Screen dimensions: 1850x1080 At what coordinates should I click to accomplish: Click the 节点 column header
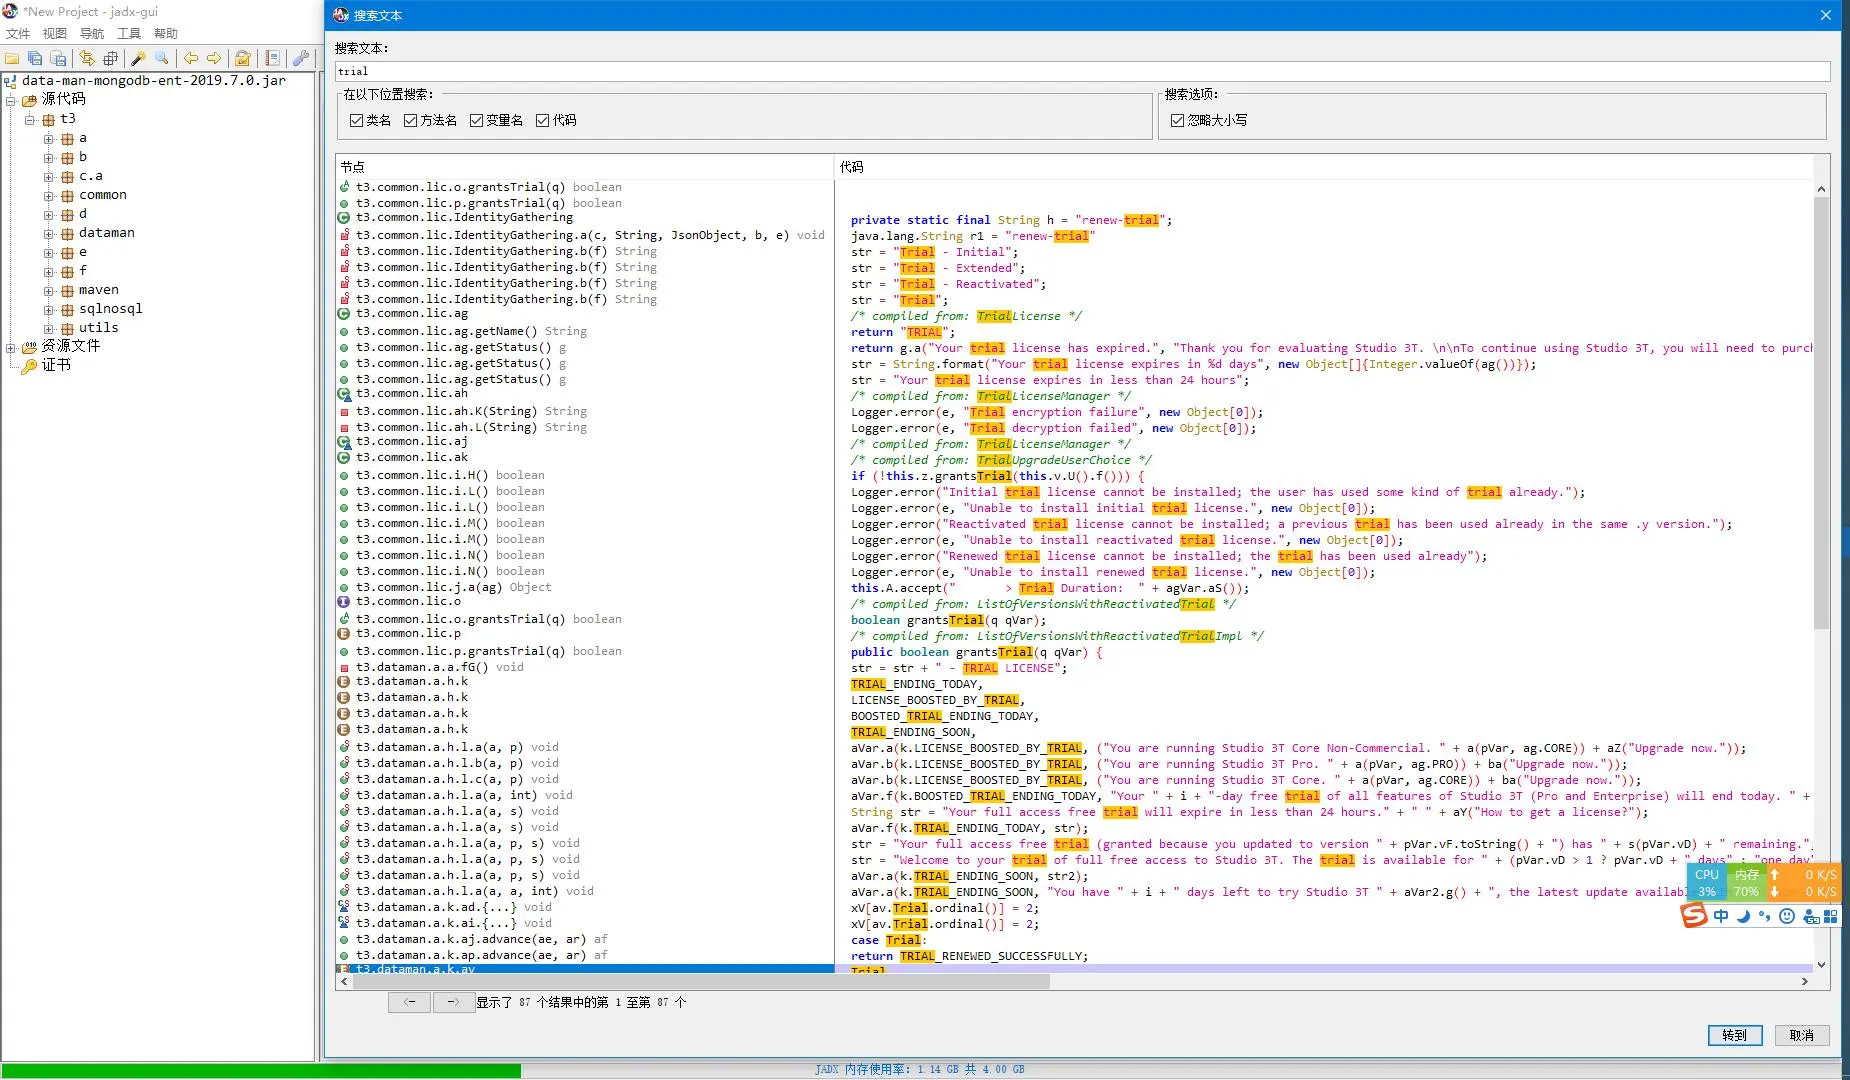pos(584,167)
